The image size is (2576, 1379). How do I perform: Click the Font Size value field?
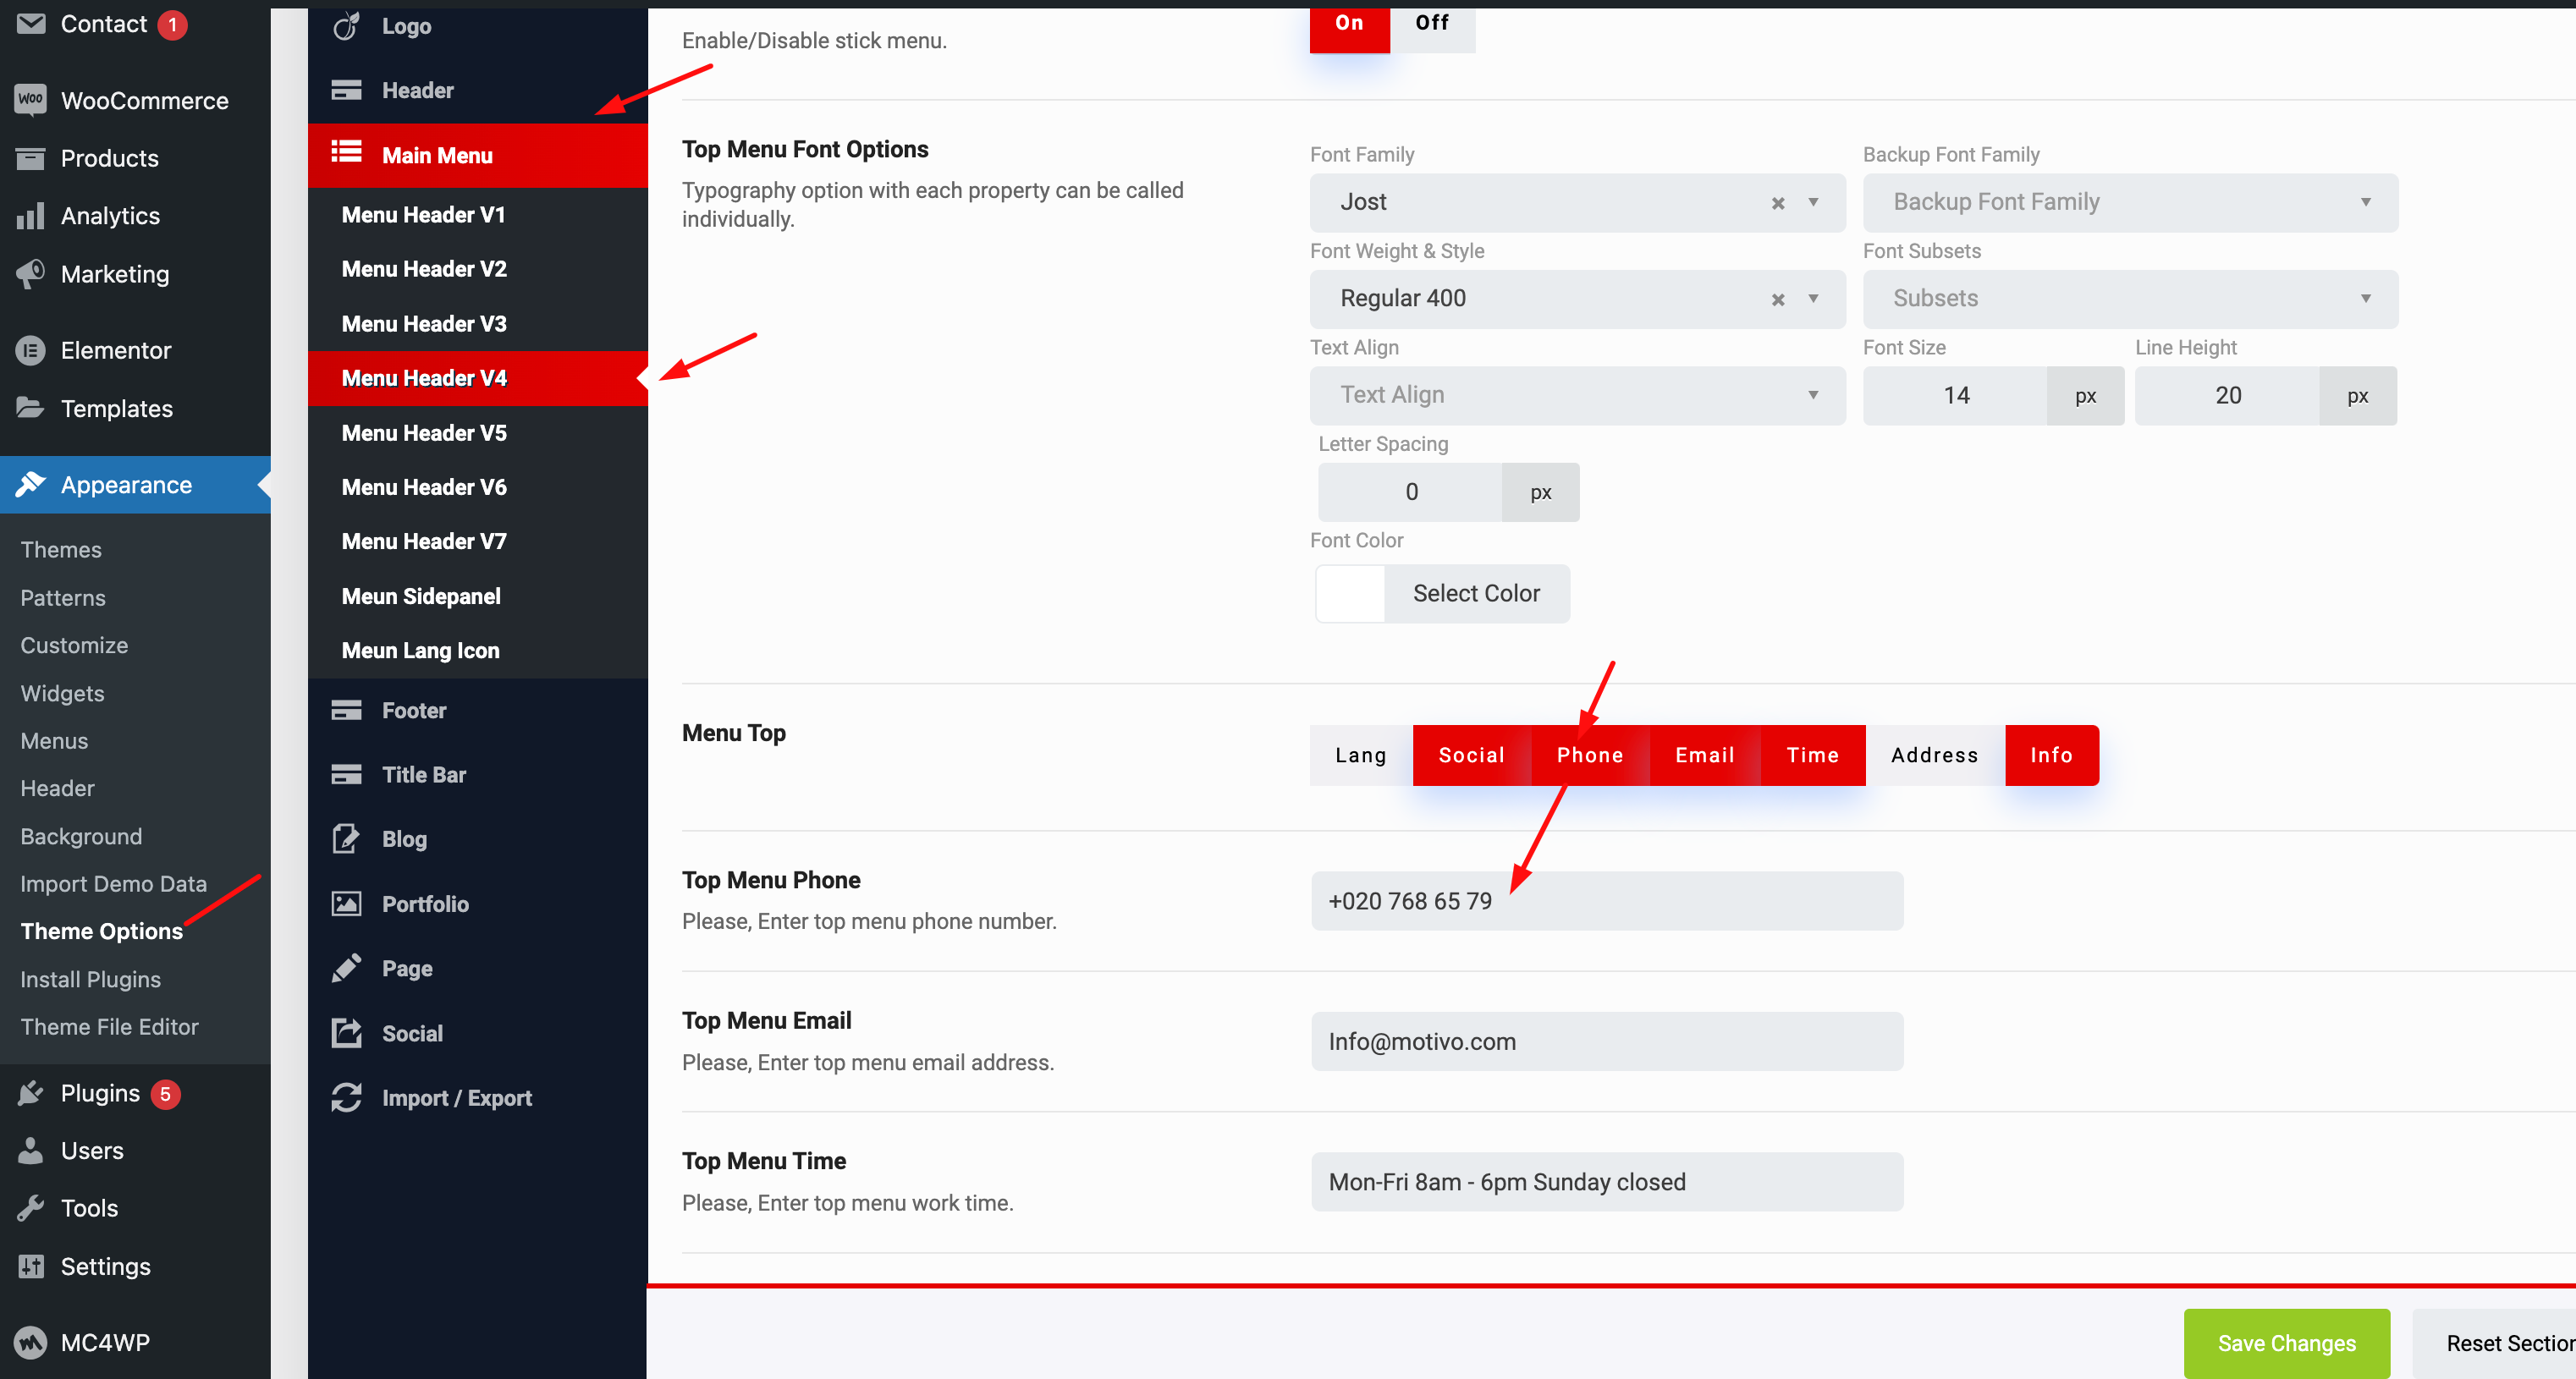click(x=1955, y=395)
